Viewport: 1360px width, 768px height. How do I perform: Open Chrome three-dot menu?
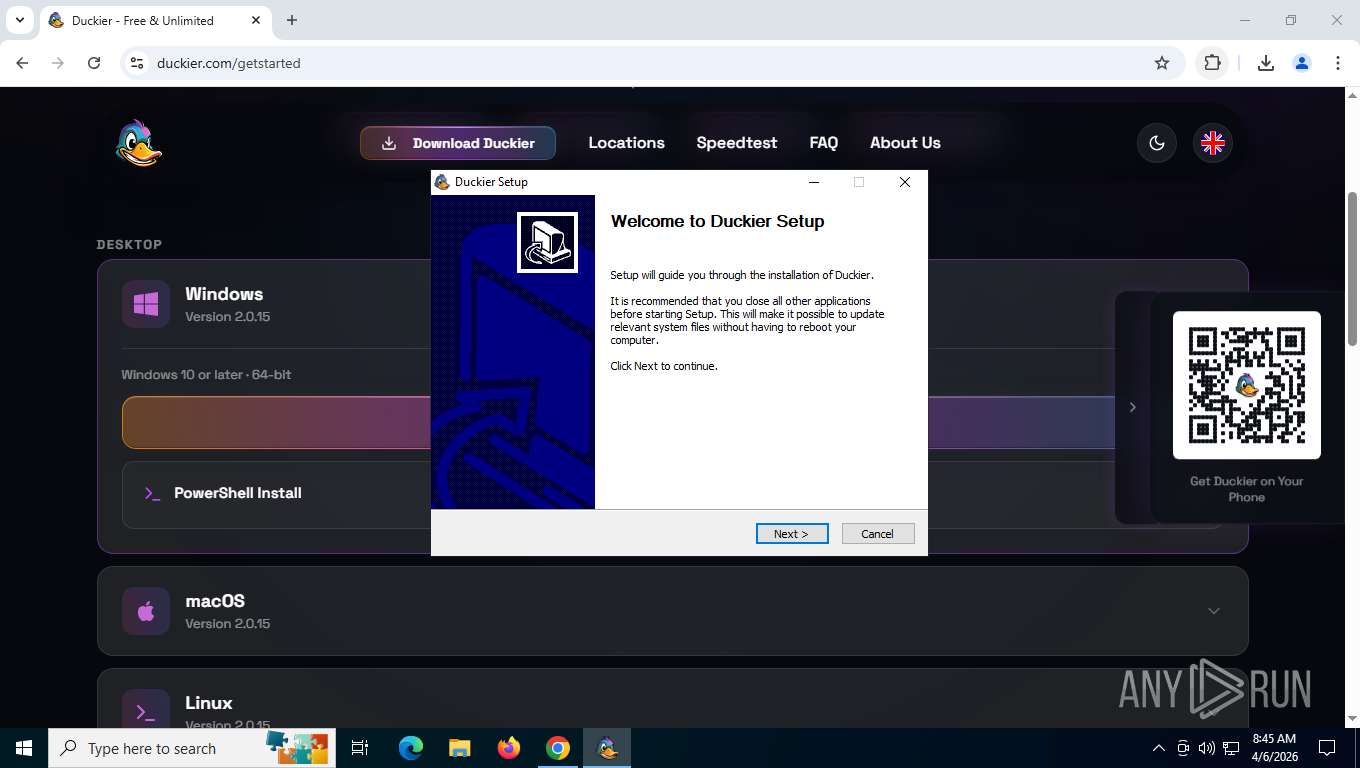point(1338,63)
